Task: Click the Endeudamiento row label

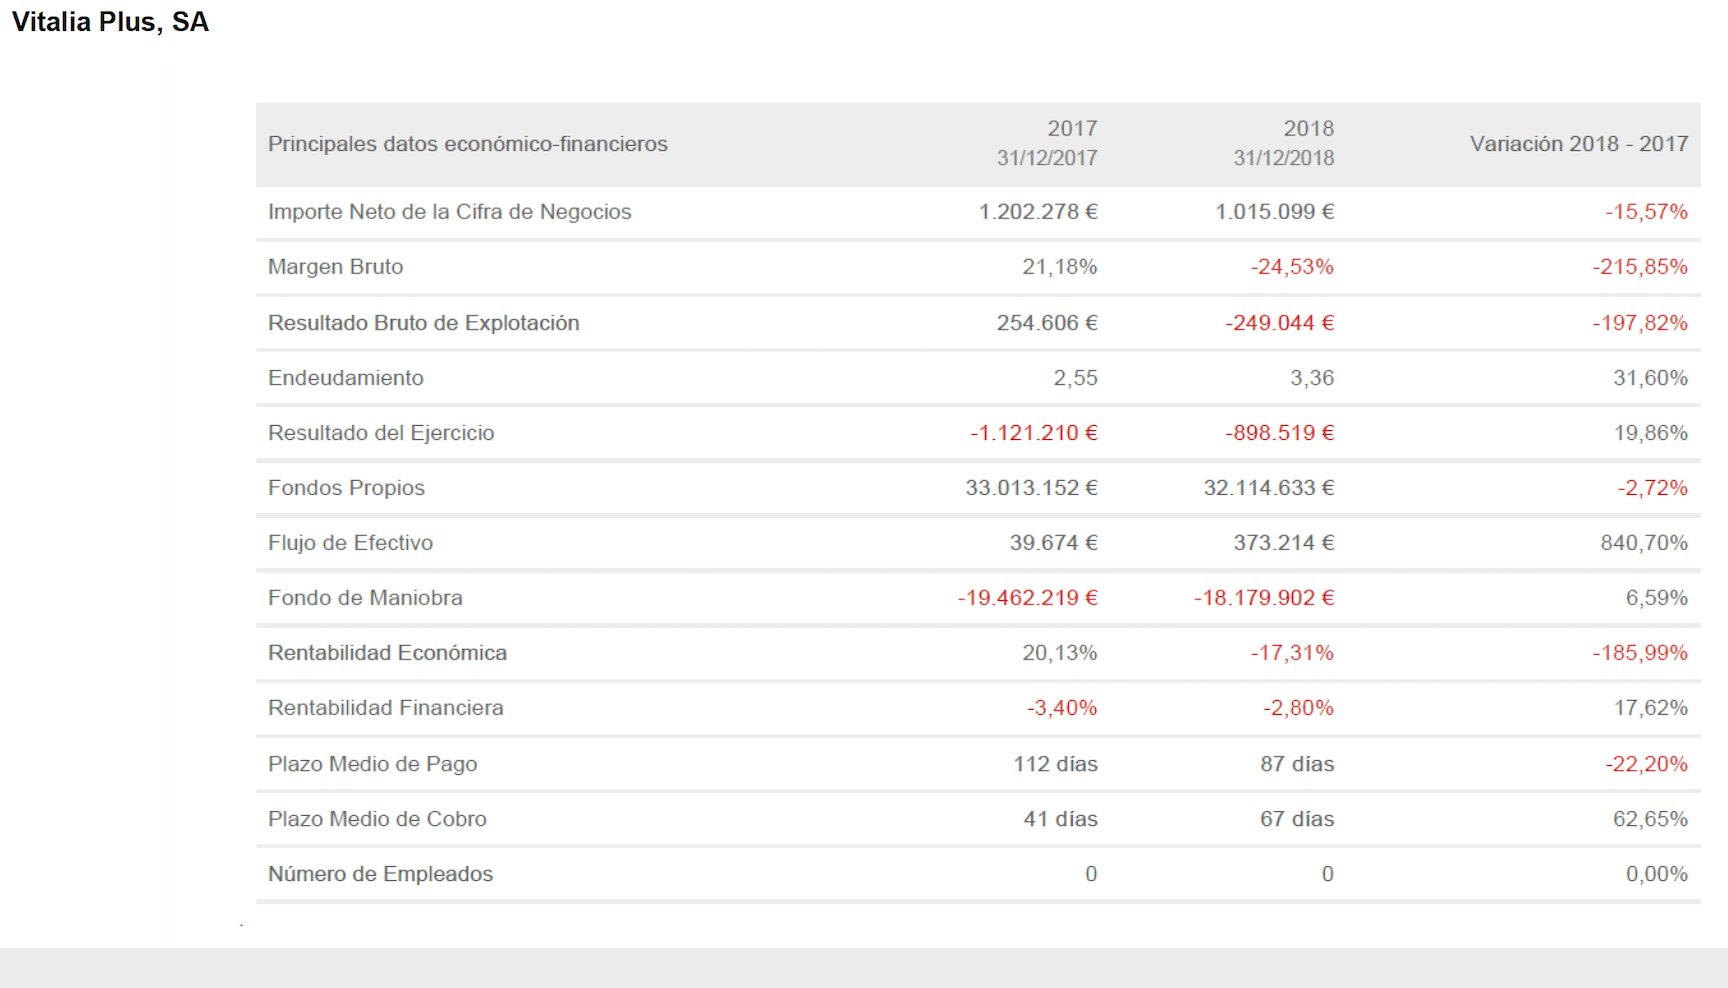Action: click(x=345, y=378)
